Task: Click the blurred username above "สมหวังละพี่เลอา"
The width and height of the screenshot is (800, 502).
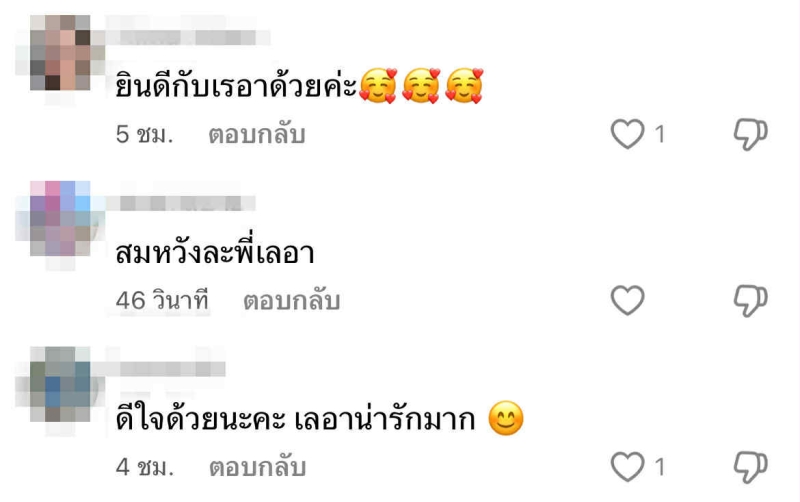Action: tap(181, 203)
